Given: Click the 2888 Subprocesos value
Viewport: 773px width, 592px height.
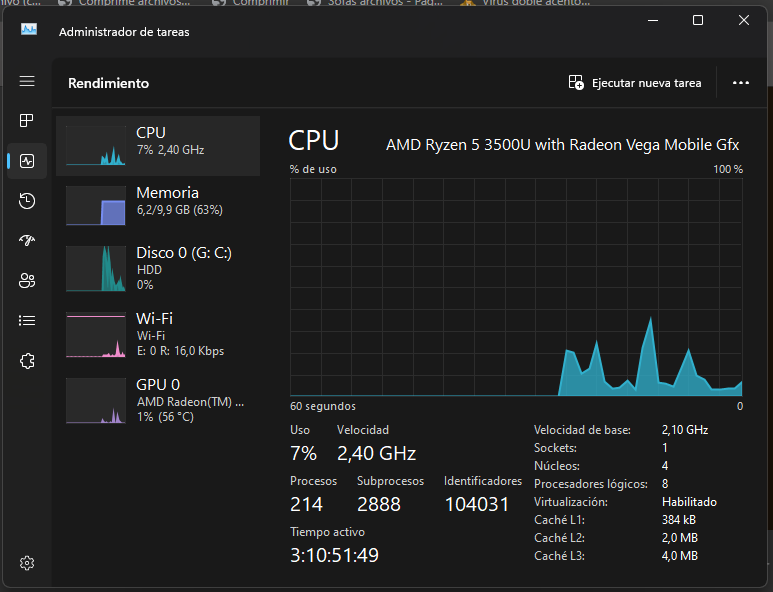Looking at the screenshot, I should click(x=379, y=504).
